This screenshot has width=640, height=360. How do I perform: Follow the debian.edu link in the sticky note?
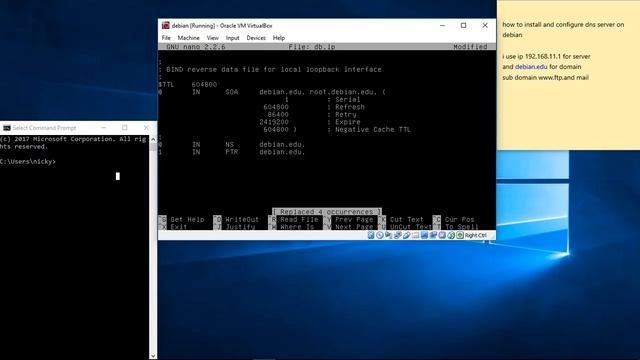pos(531,67)
